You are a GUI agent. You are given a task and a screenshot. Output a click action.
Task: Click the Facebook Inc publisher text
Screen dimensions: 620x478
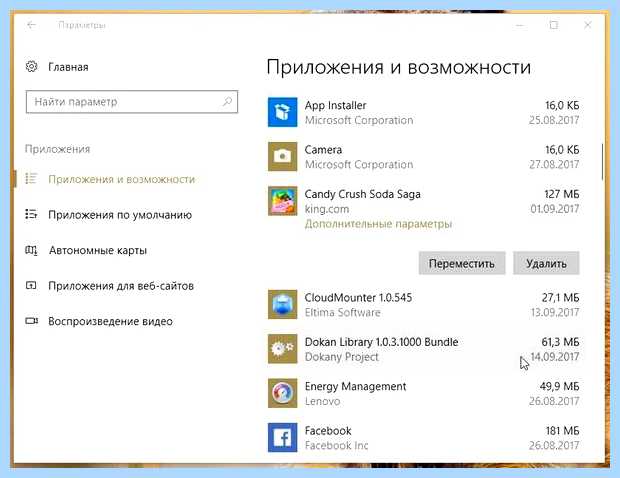coord(336,446)
